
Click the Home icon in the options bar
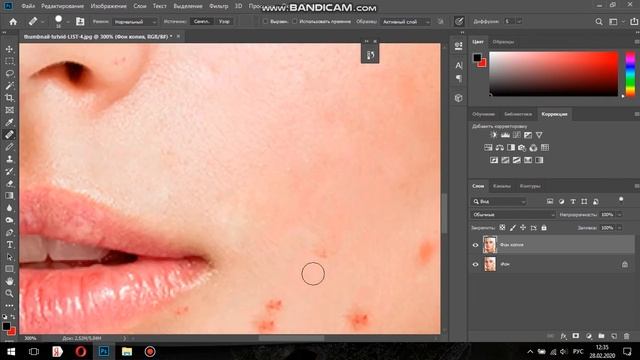click(x=13, y=22)
